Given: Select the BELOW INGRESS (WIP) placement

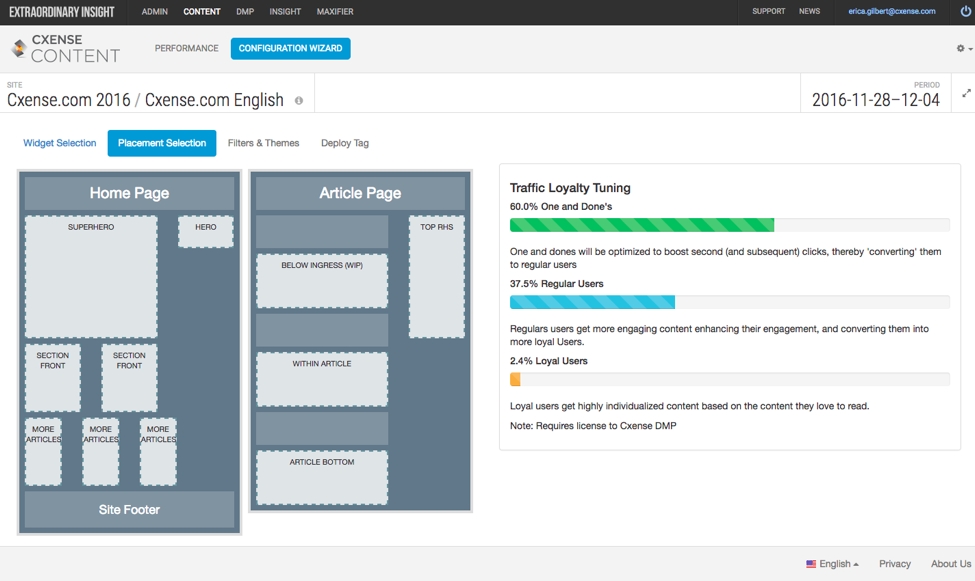Looking at the screenshot, I should (x=322, y=281).
